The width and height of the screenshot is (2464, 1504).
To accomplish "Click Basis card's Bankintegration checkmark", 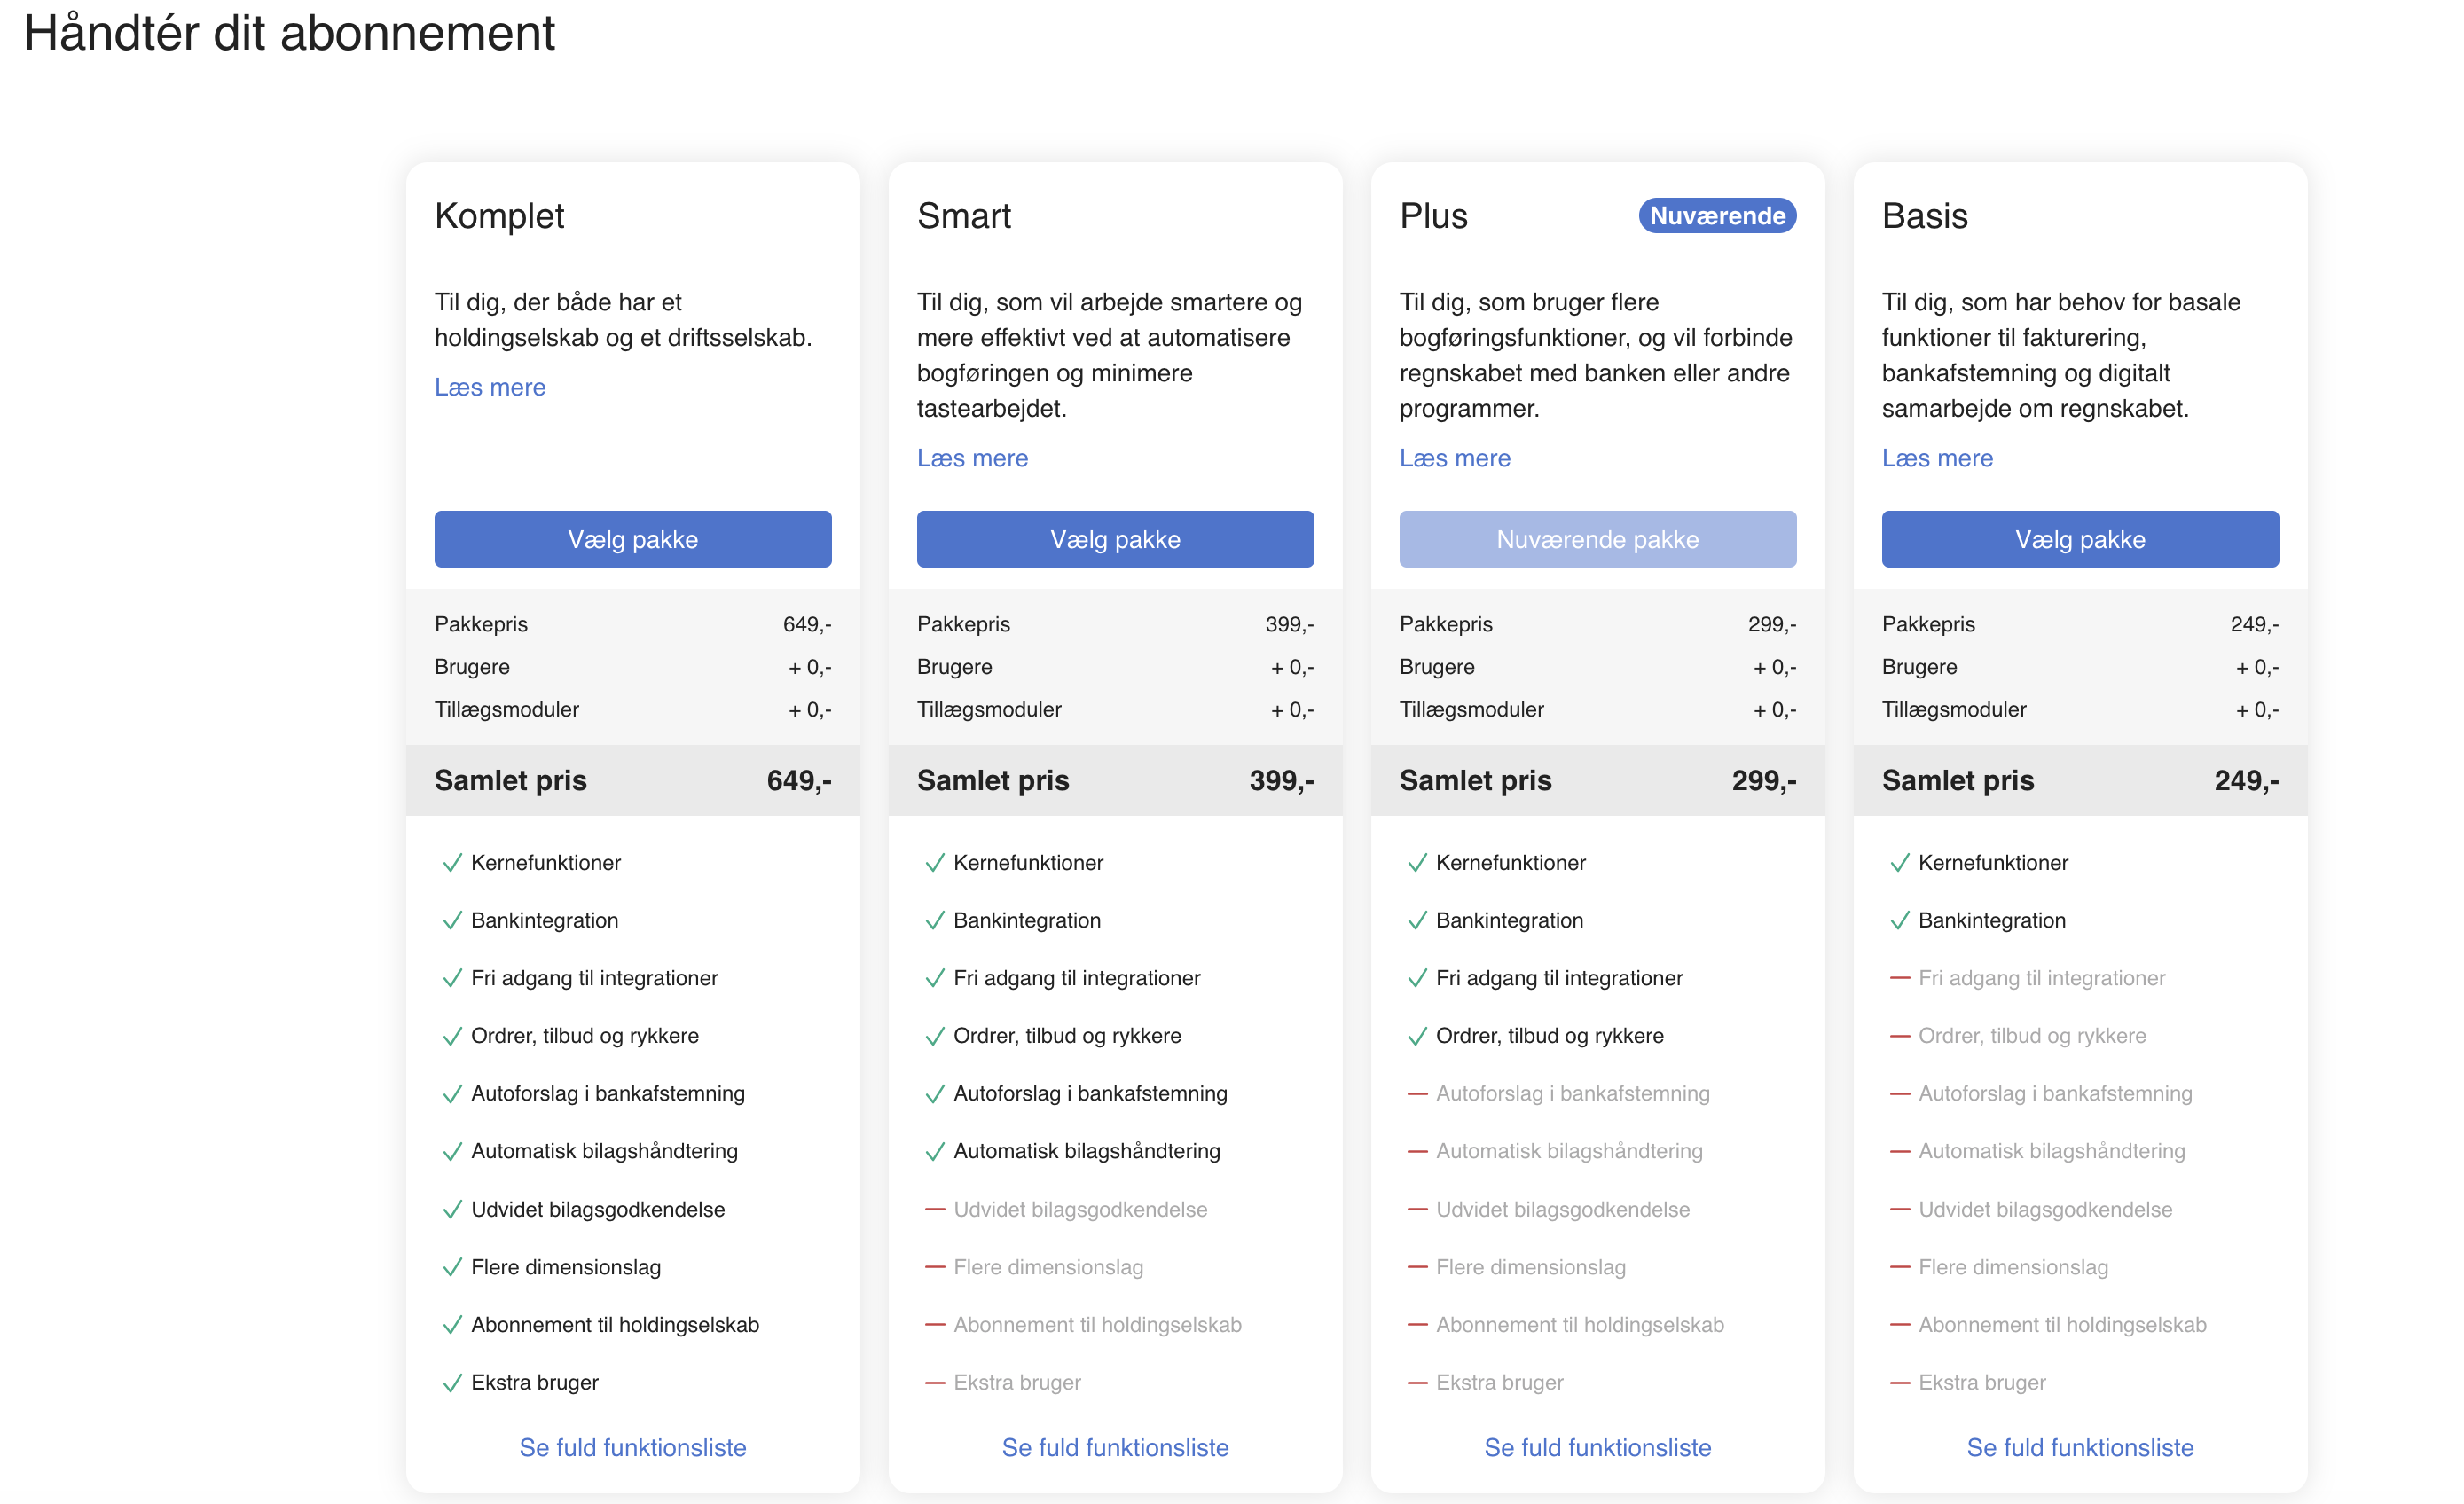I will click(1900, 920).
